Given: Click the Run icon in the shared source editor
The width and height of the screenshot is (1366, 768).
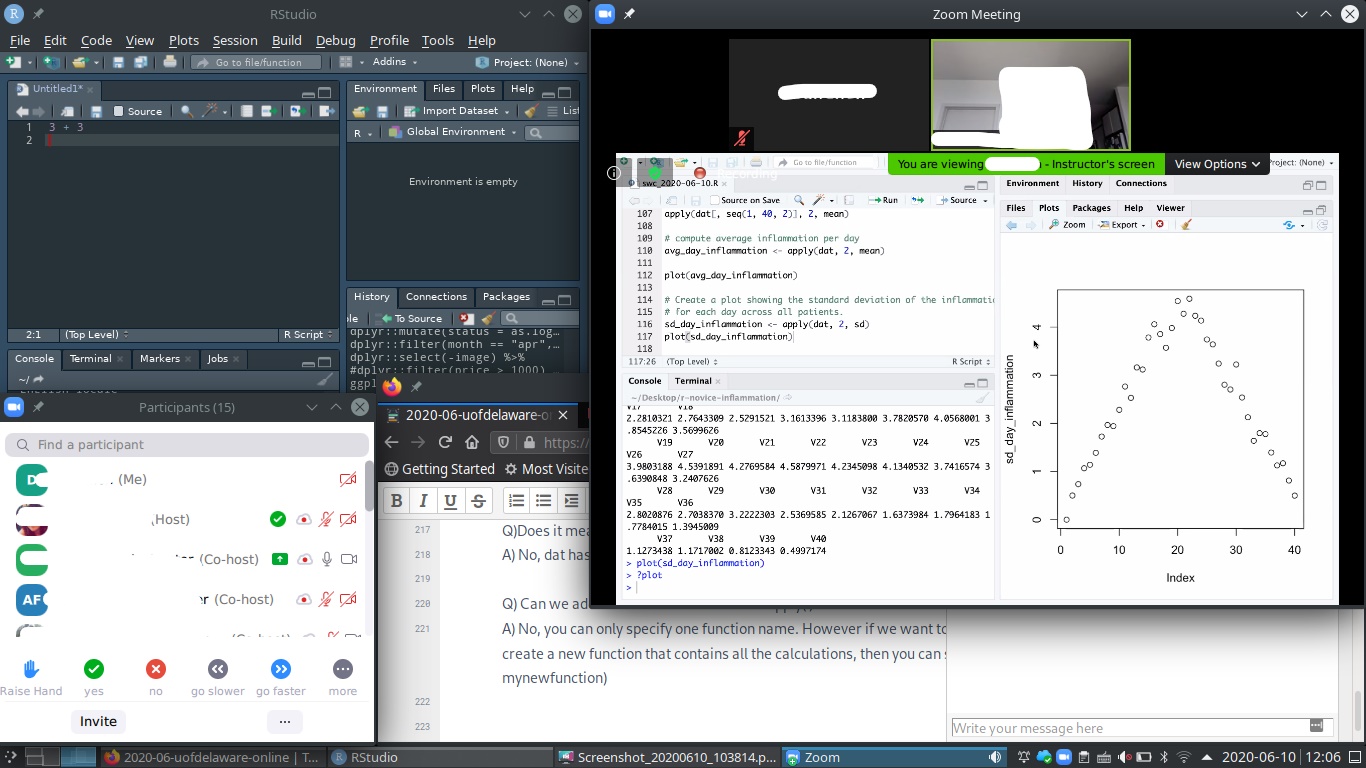Looking at the screenshot, I should [x=881, y=200].
